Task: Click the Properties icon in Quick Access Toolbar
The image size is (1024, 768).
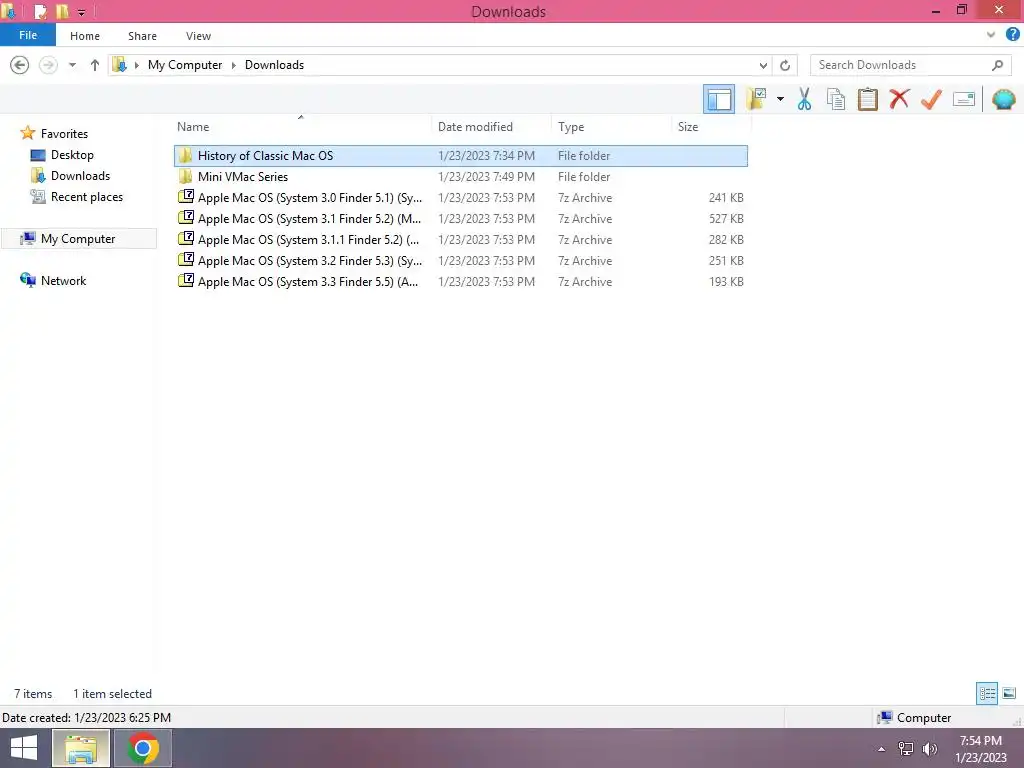Action: point(40,11)
